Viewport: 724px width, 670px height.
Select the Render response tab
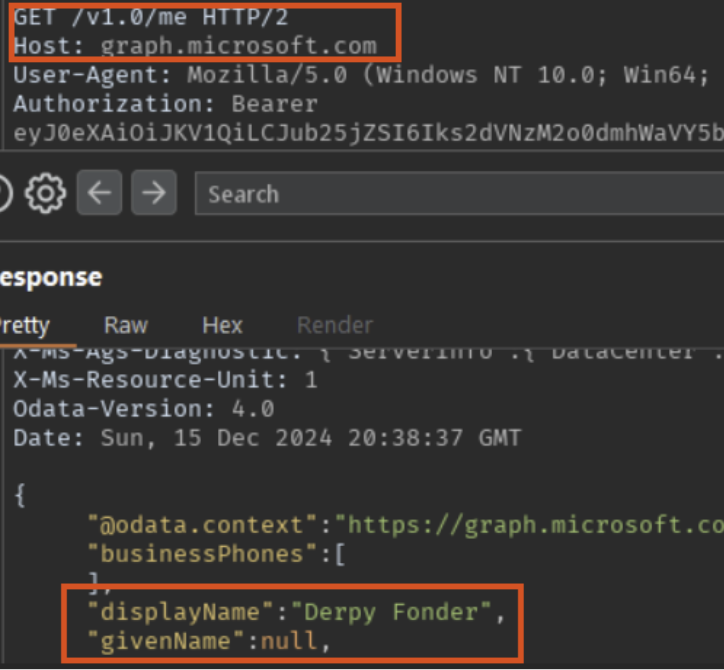click(x=334, y=325)
